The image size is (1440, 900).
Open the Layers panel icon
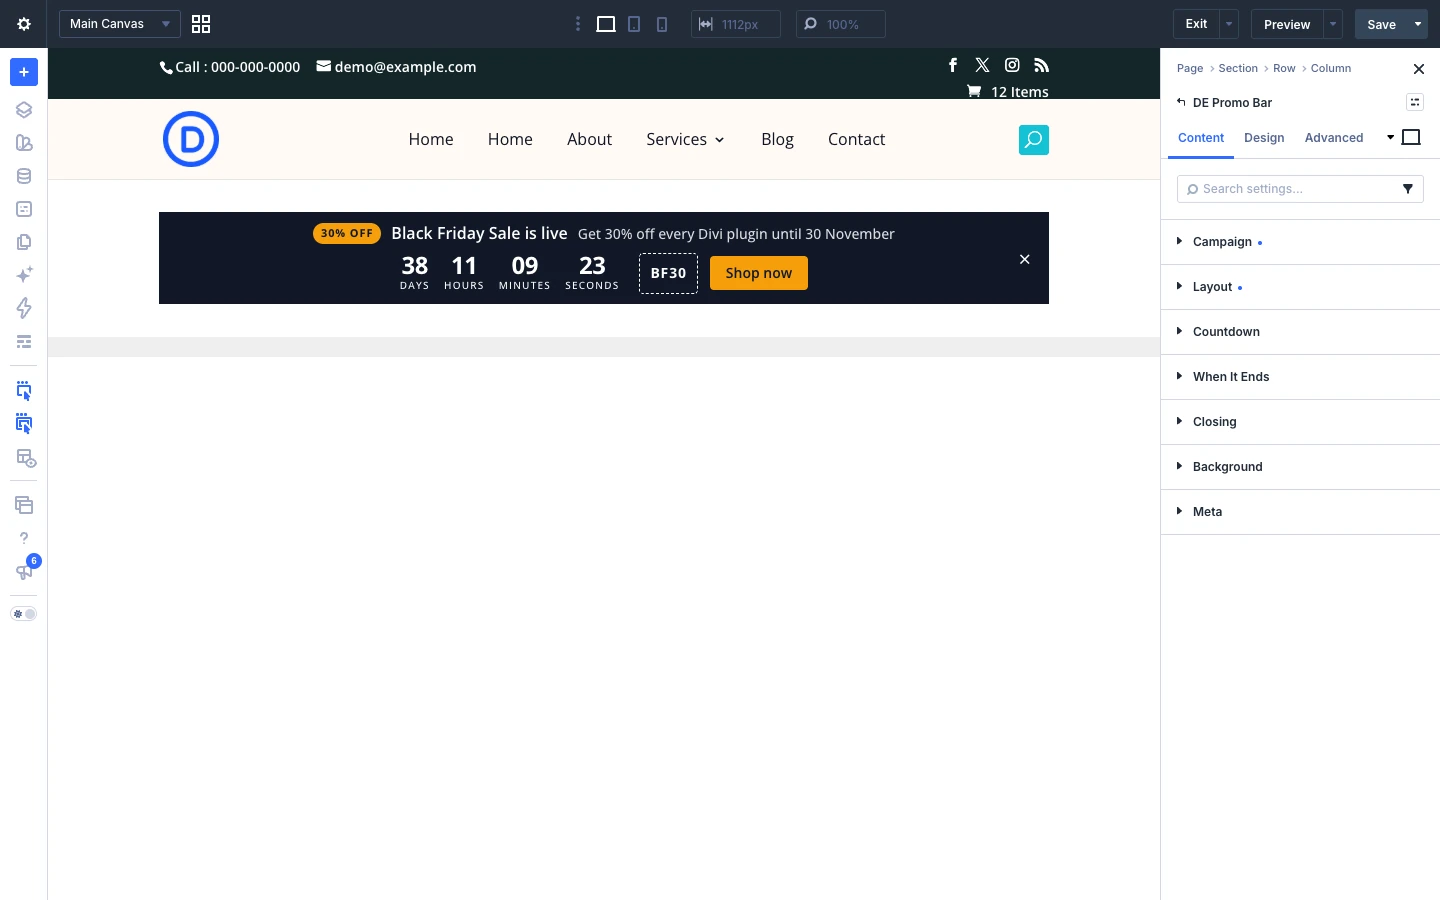pos(24,110)
